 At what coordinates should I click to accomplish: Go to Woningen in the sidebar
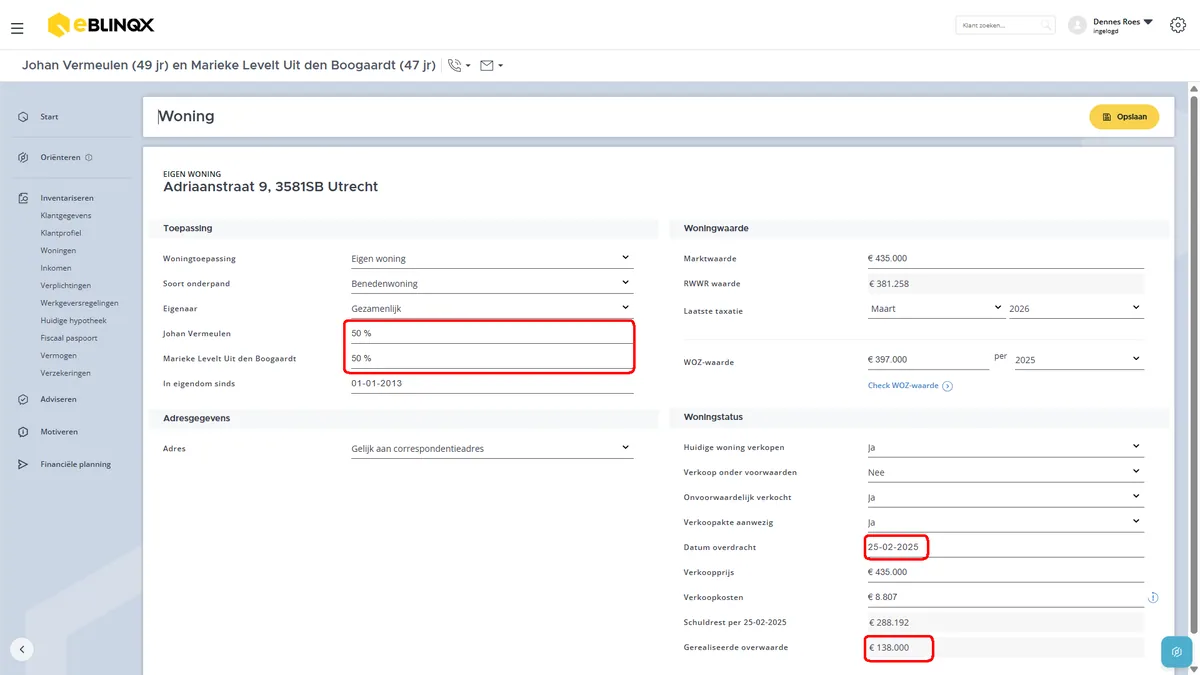pos(58,251)
